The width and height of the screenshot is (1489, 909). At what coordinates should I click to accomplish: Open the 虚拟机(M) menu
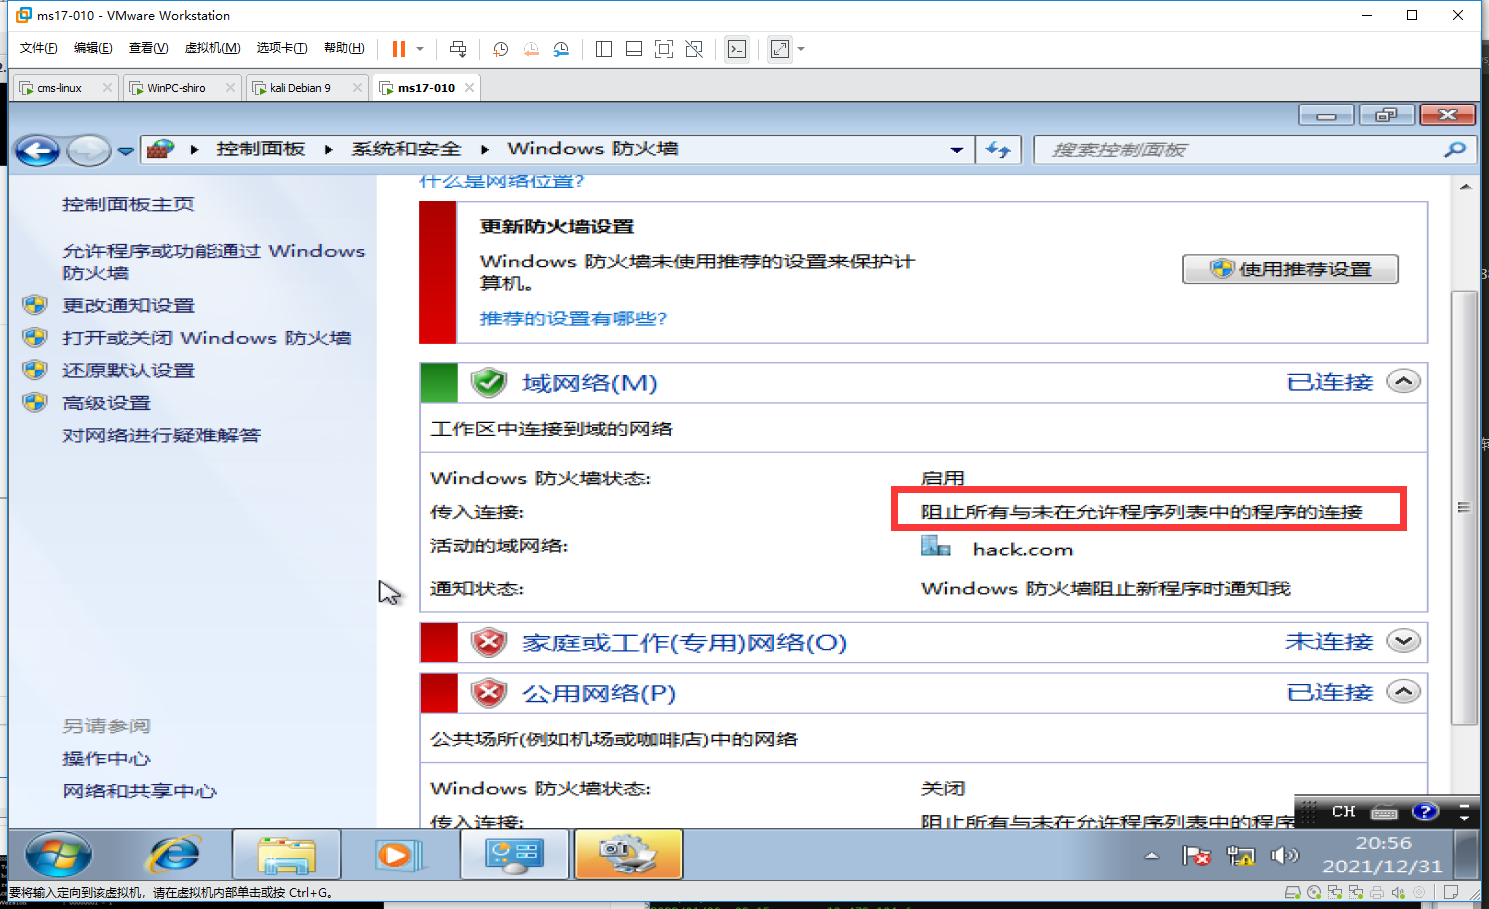click(212, 48)
